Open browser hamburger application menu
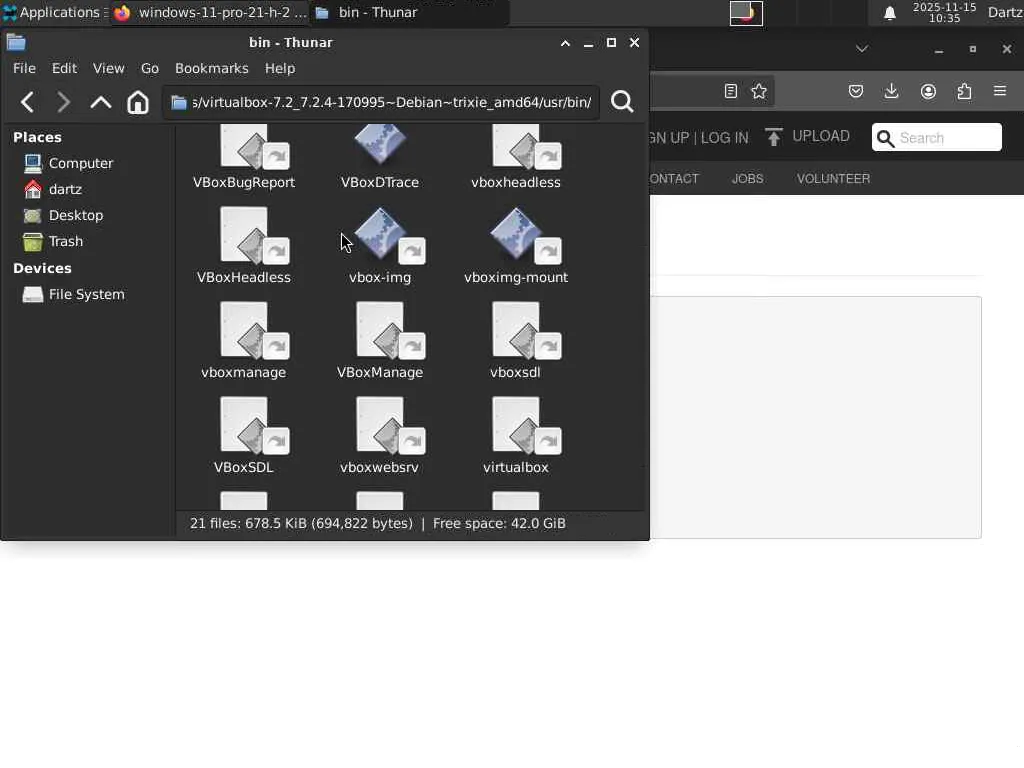Viewport: 1024px width, 768px height. 1000,91
